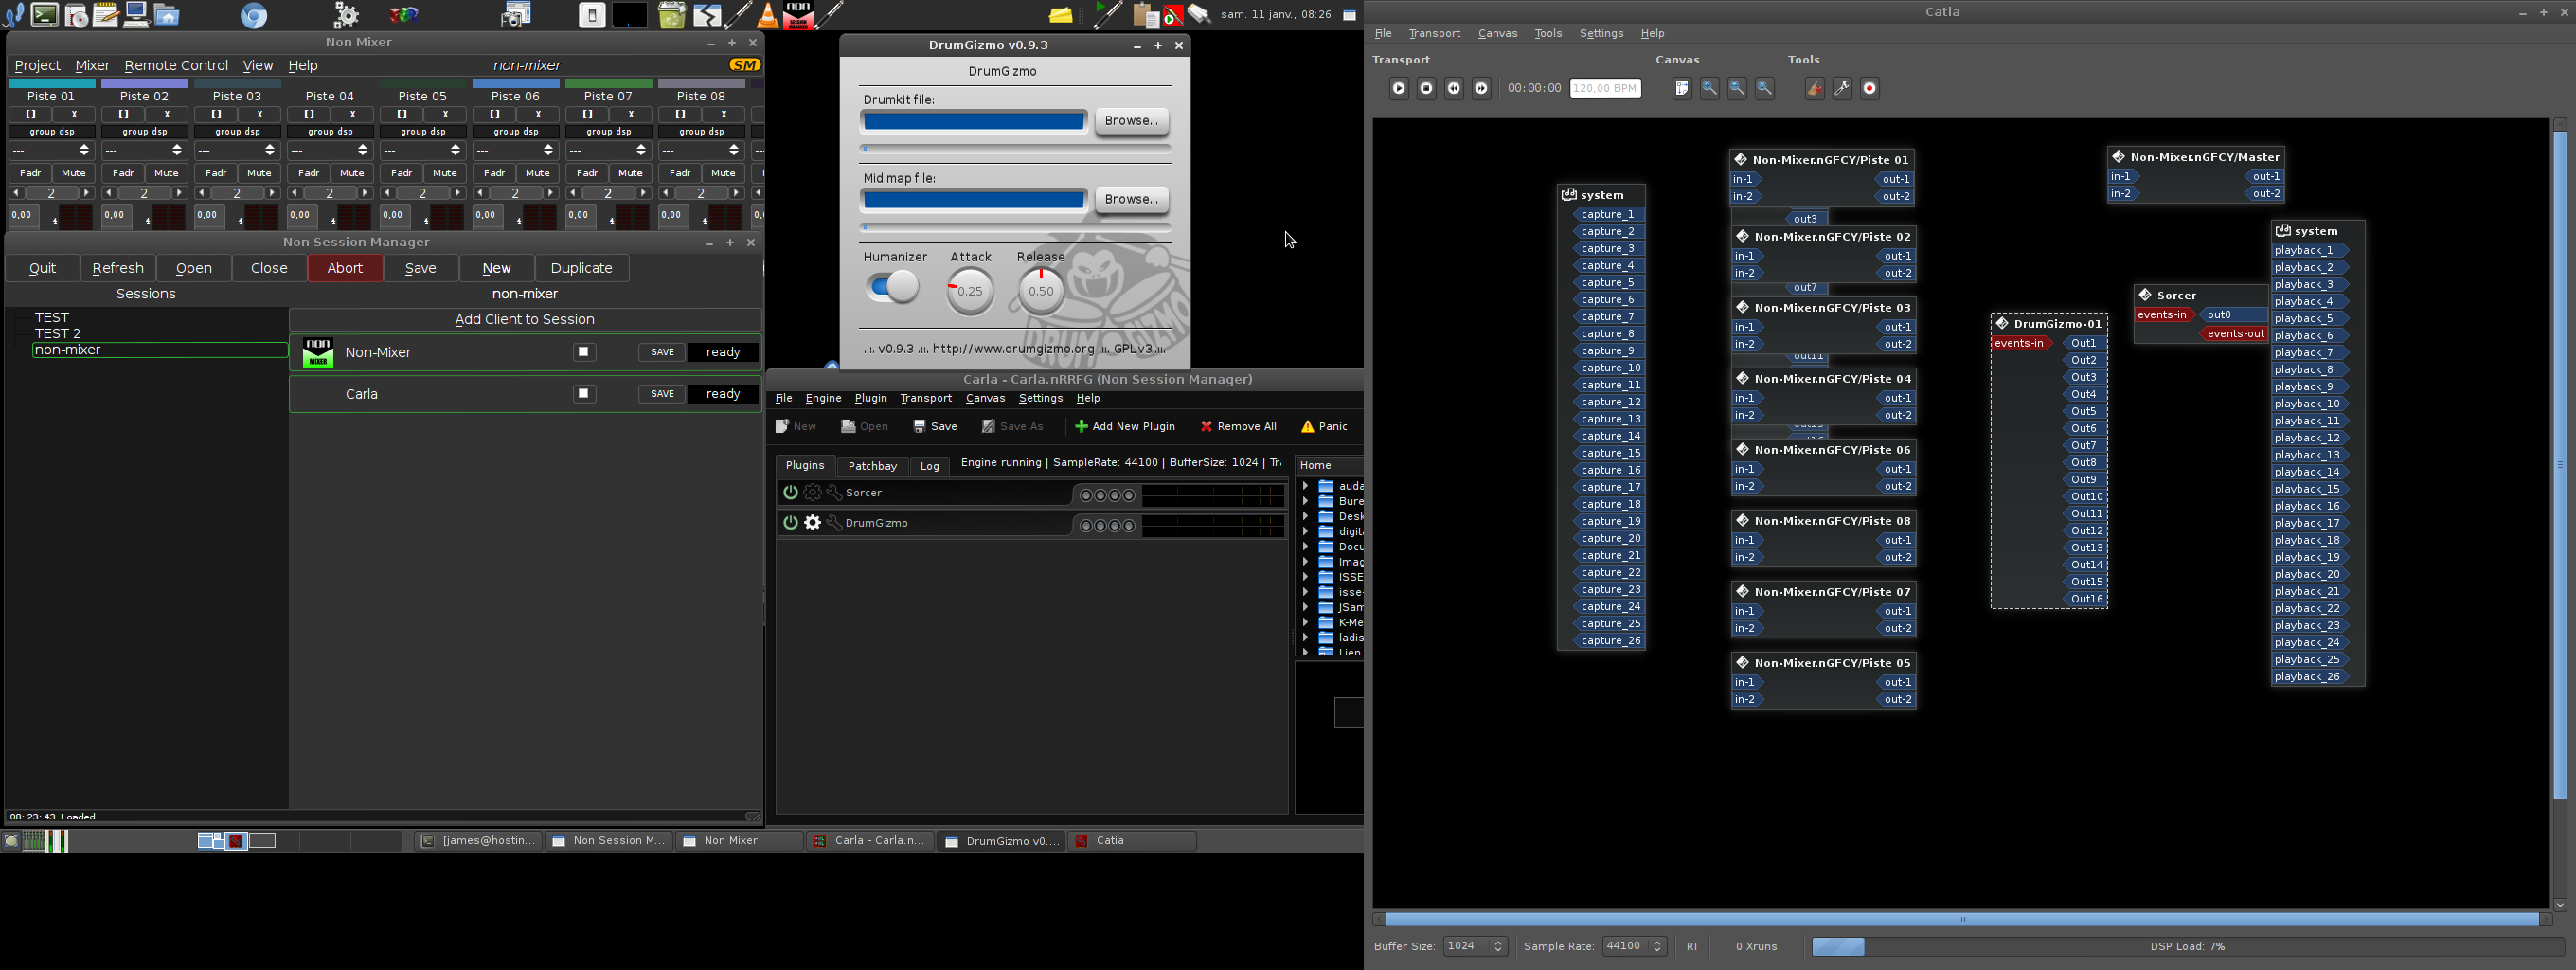Click the red record icon in Catia Tools
This screenshot has height=970, width=2576.
[x=1869, y=89]
